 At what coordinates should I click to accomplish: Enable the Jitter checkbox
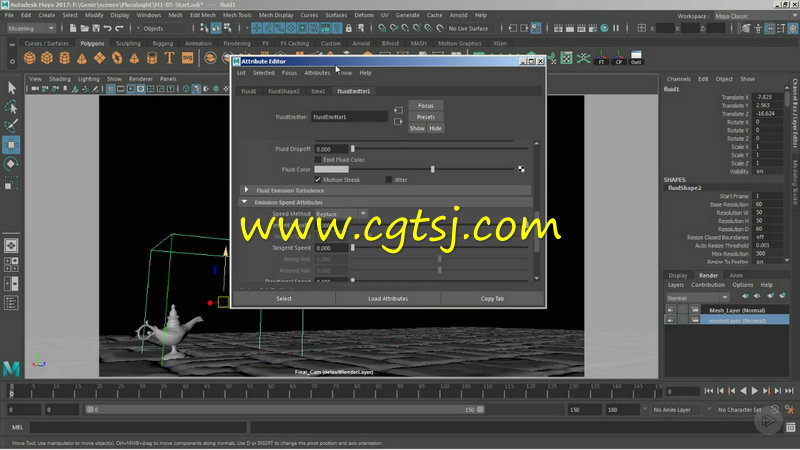pos(389,180)
